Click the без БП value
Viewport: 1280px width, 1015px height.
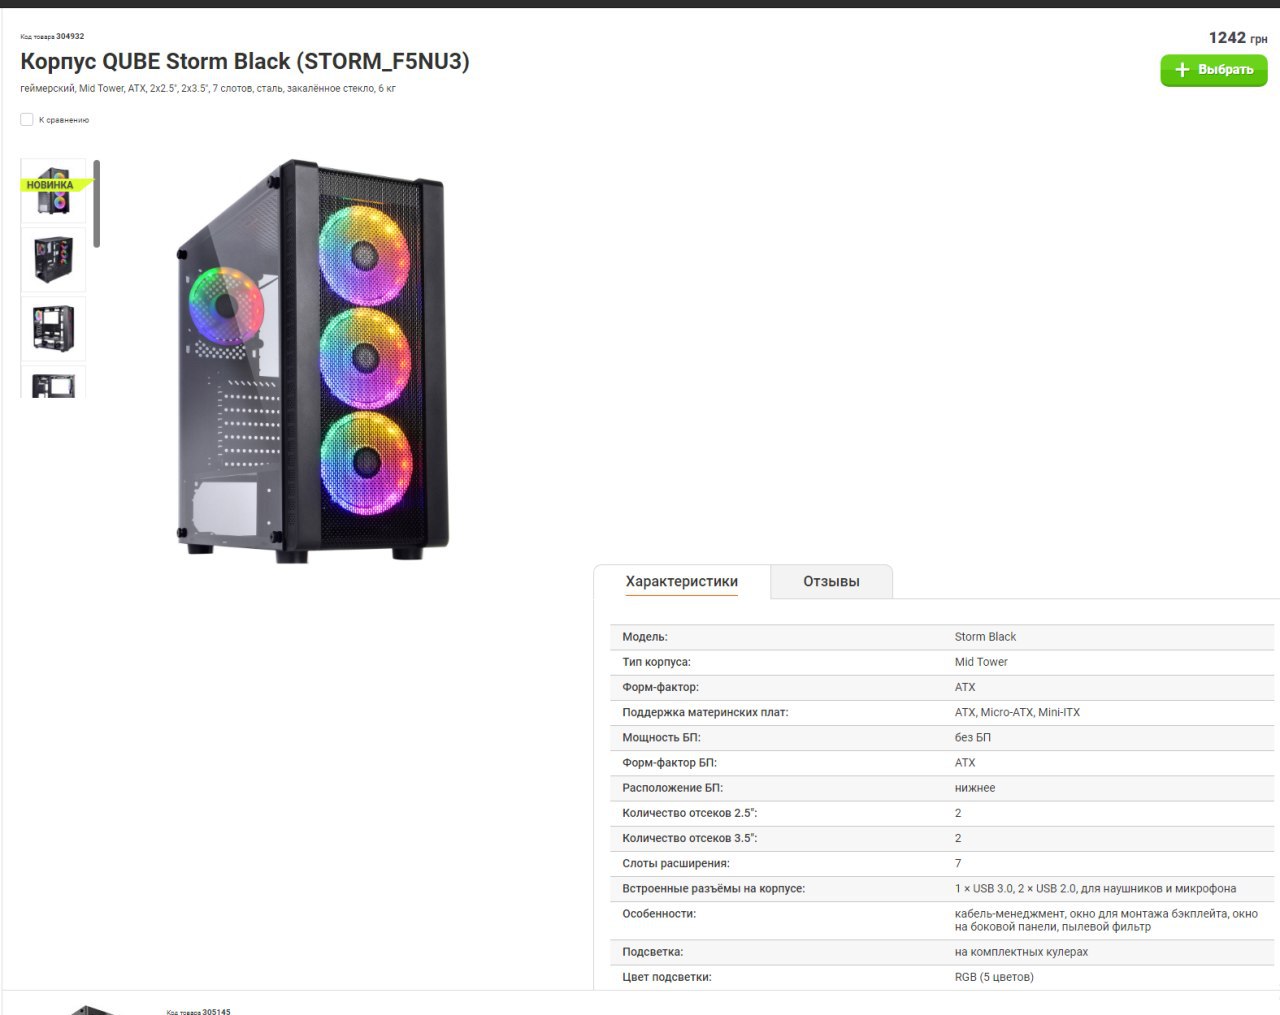coord(973,738)
